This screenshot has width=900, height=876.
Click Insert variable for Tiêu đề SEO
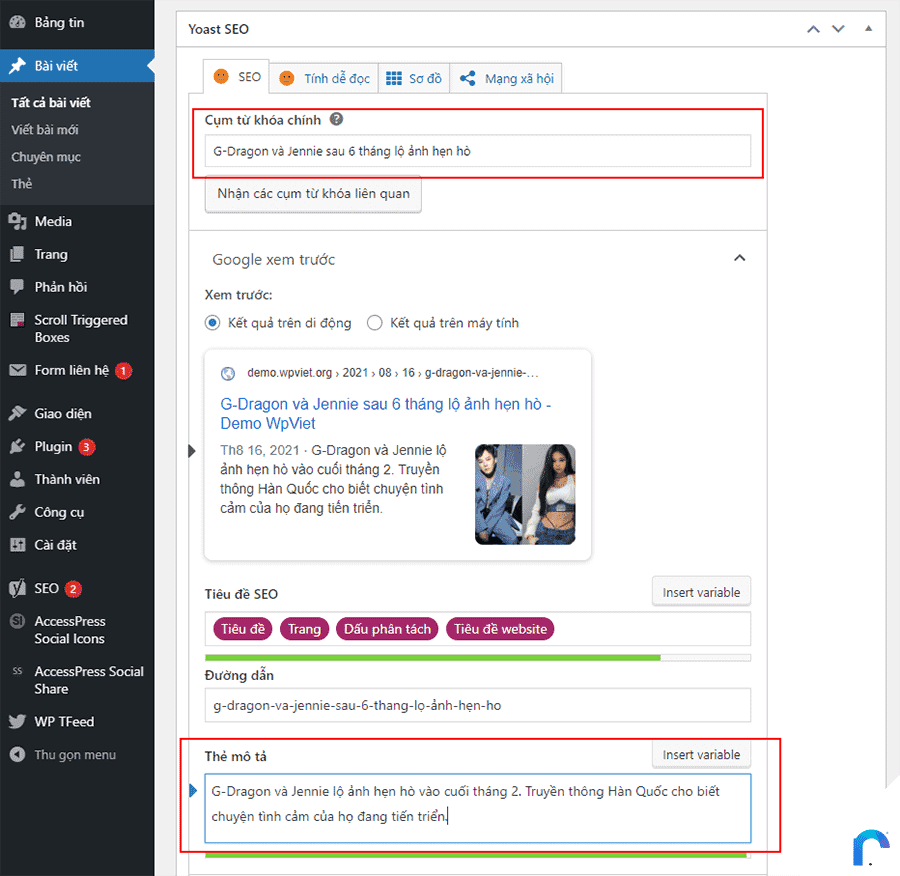[701, 592]
